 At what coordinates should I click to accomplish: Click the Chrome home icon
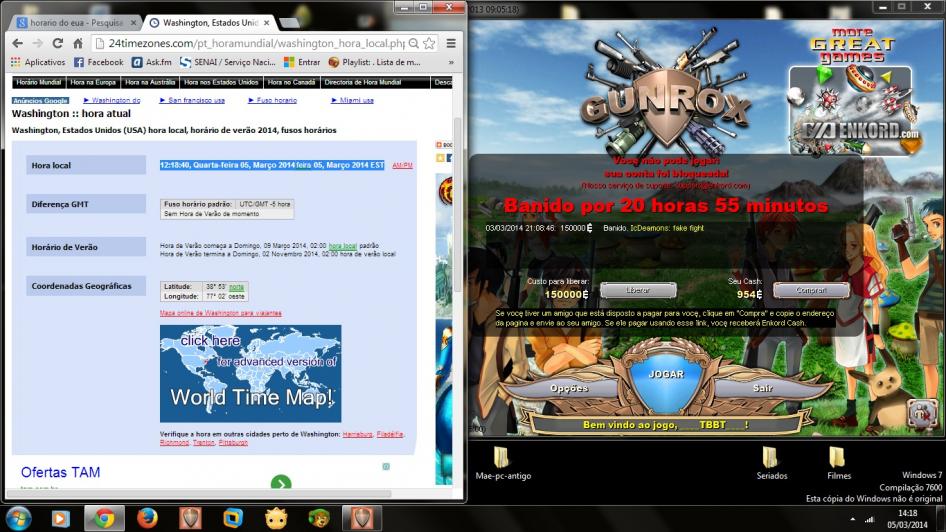tap(78, 44)
